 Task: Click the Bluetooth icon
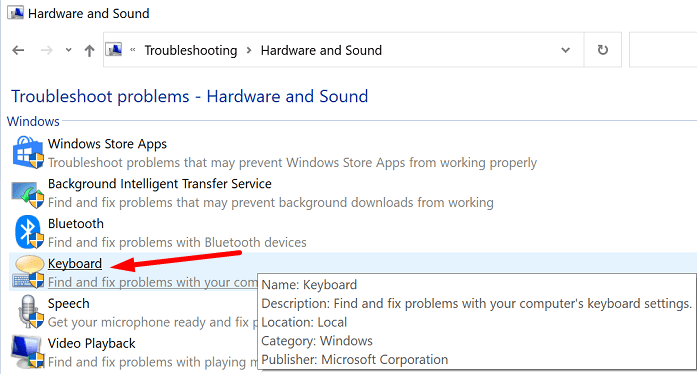[29, 232]
